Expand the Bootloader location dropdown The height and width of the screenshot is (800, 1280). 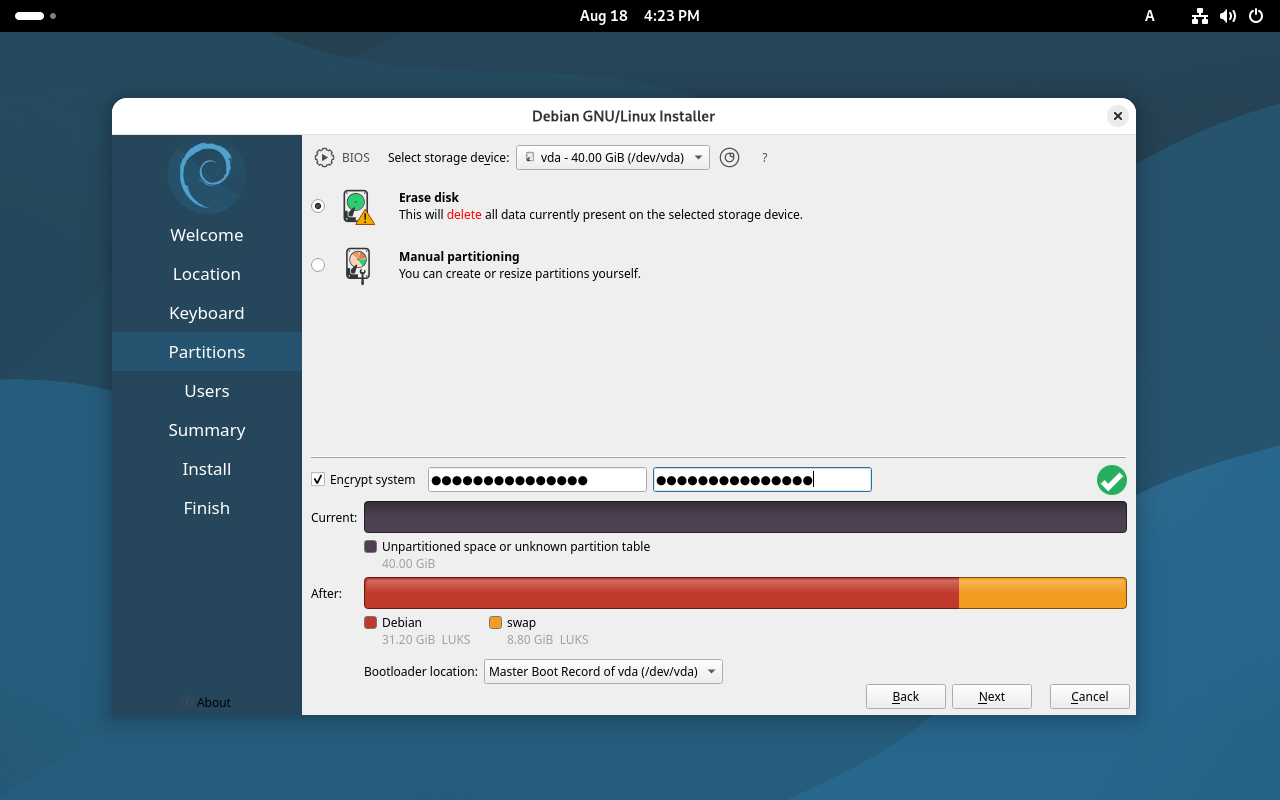[x=603, y=672]
